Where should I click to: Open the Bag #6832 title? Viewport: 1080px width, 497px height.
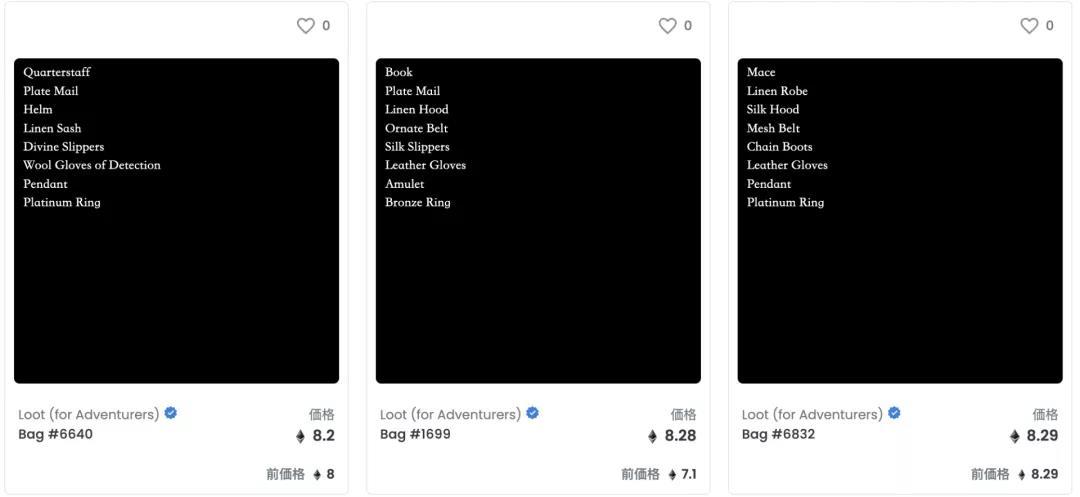(x=778, y=434)
